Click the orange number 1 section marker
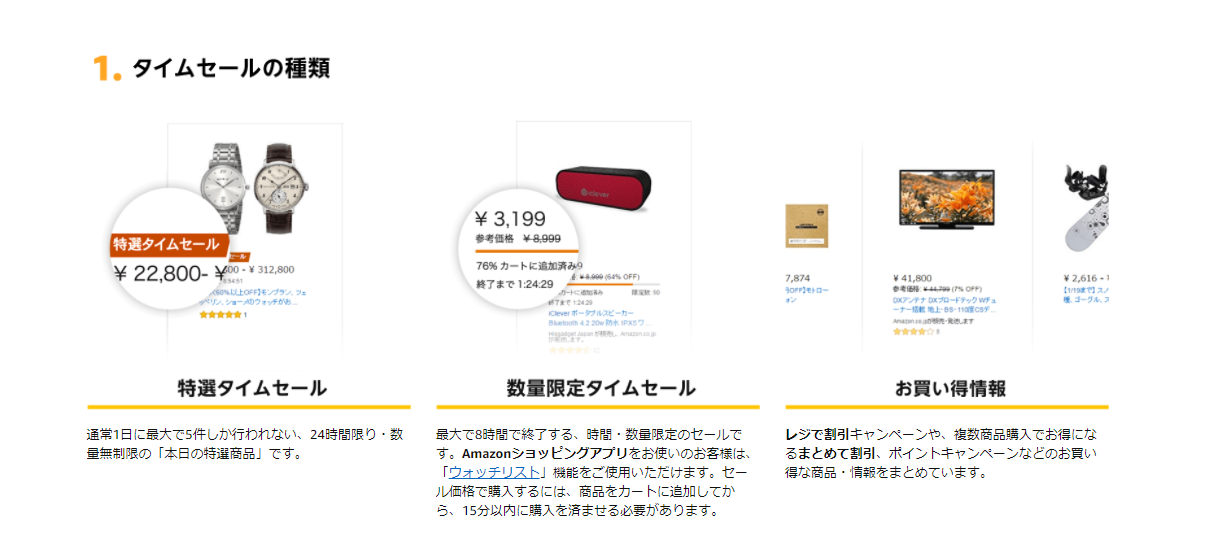1230x540 pixels. tap(106, 69)
